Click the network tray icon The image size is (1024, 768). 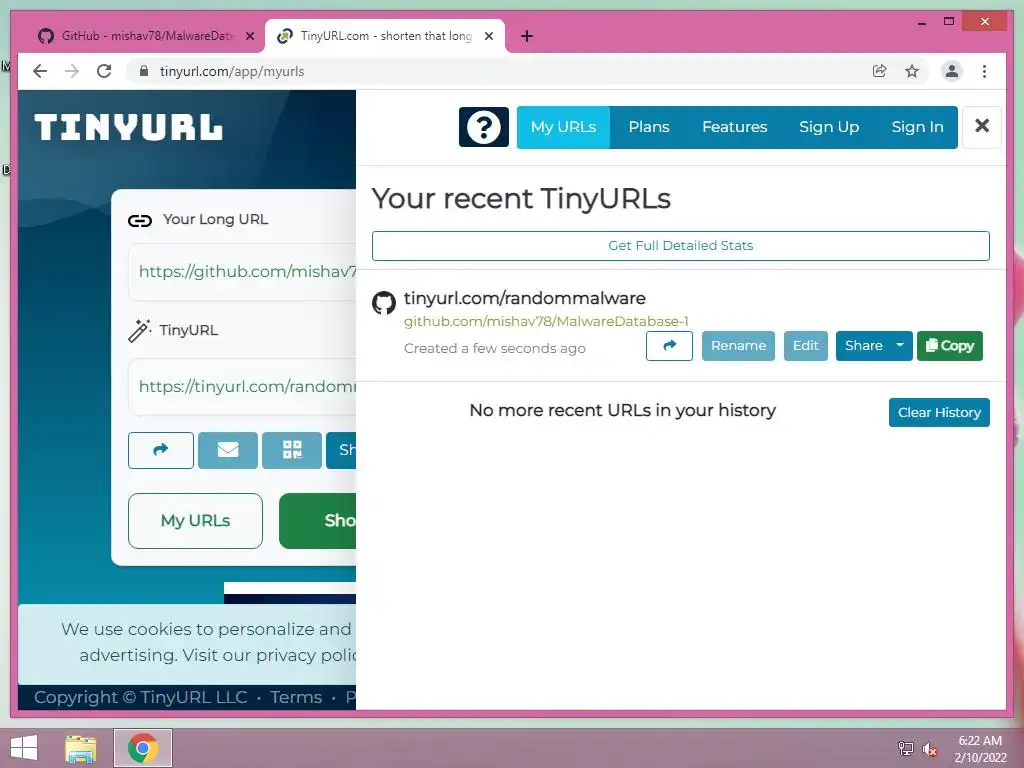906,748
